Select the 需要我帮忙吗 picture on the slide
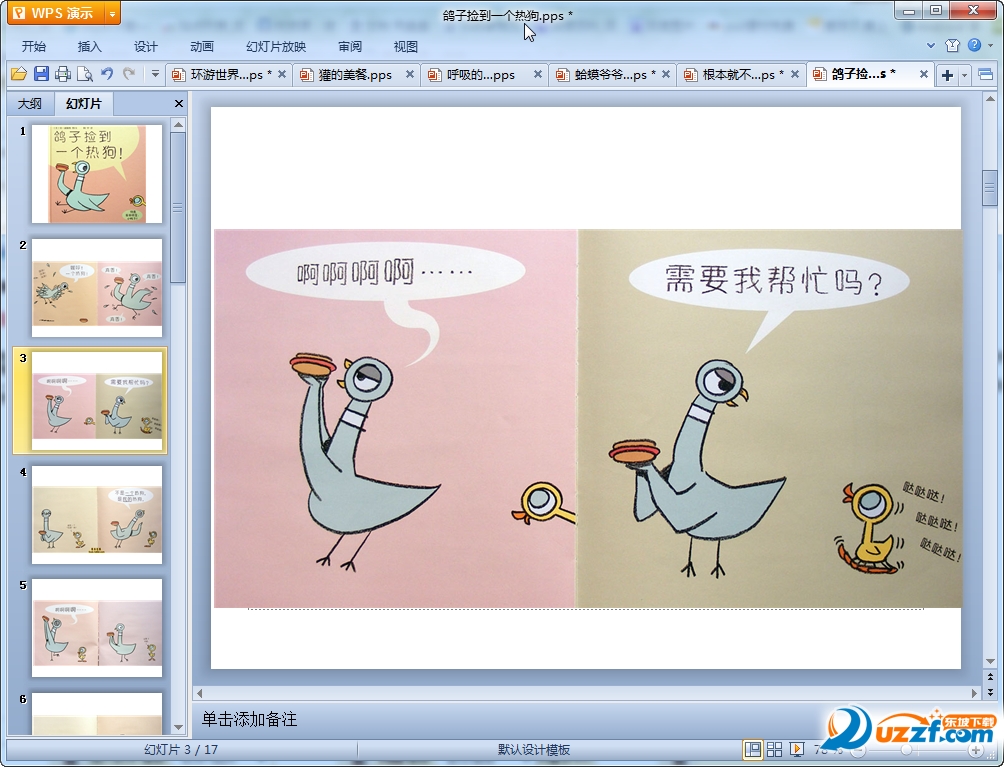 pyautogui.click(x=770, y=418)
